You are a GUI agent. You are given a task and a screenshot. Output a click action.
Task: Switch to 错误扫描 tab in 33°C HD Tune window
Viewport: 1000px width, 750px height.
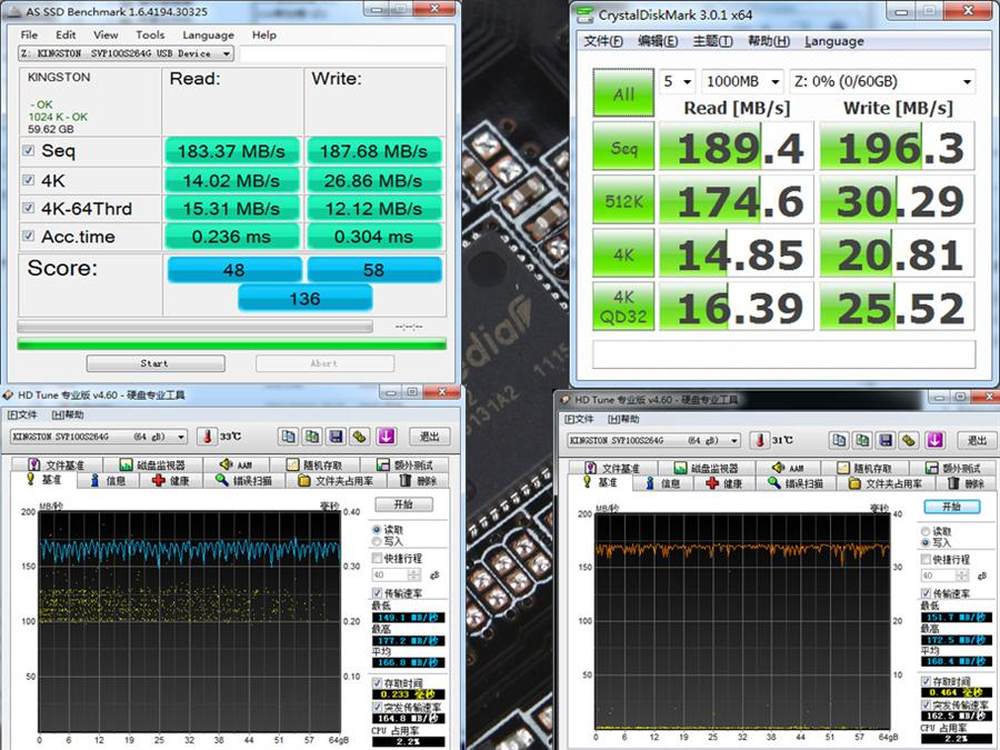coord(244,480)
